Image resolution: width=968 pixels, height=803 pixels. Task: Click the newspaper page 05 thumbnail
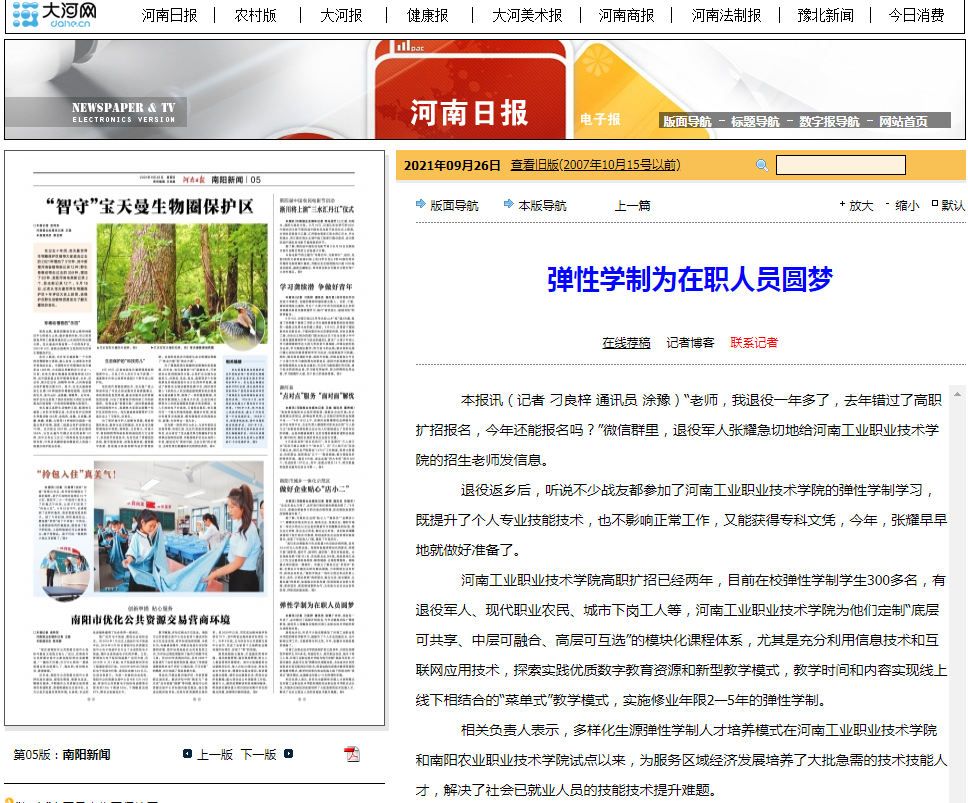coord(194,438)
